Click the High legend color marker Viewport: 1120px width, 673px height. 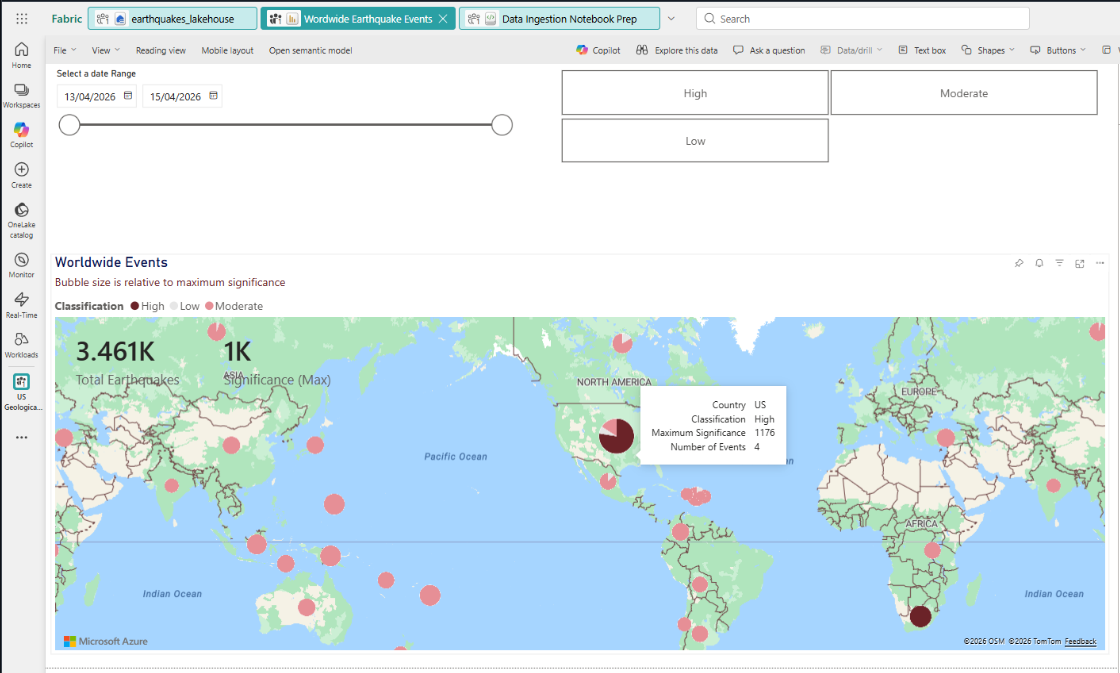click(x=134, y=306)
